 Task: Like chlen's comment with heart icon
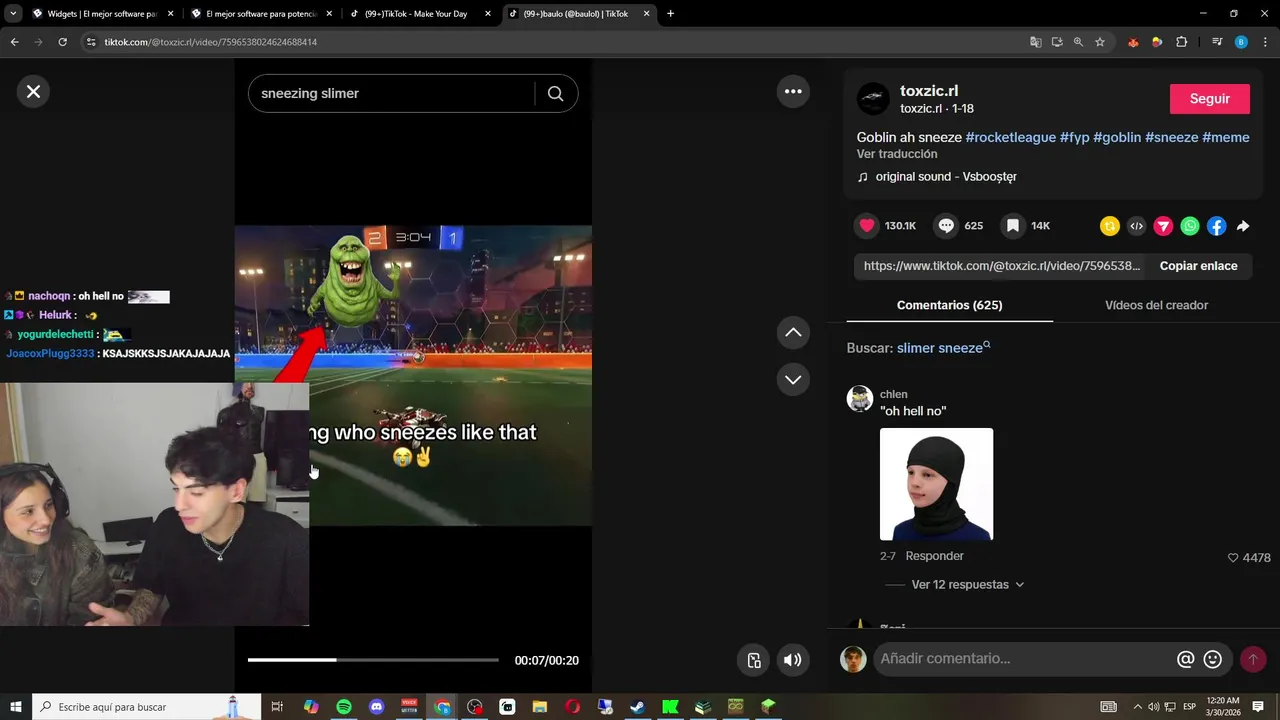click(x=1233, y=558)
